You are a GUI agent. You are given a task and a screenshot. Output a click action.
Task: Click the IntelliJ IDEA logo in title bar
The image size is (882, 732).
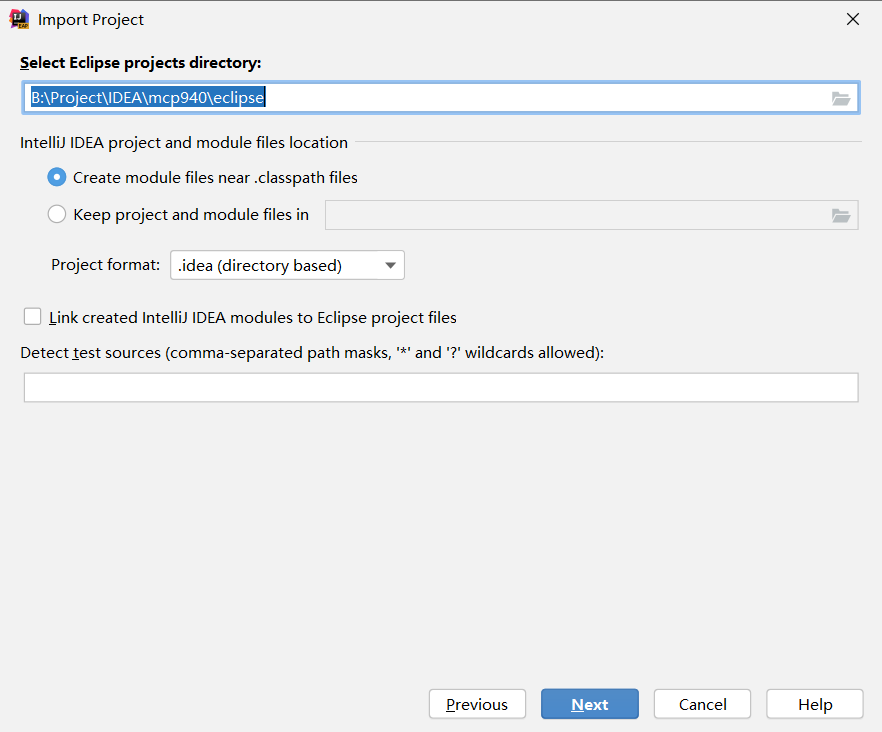pos(19,19)
